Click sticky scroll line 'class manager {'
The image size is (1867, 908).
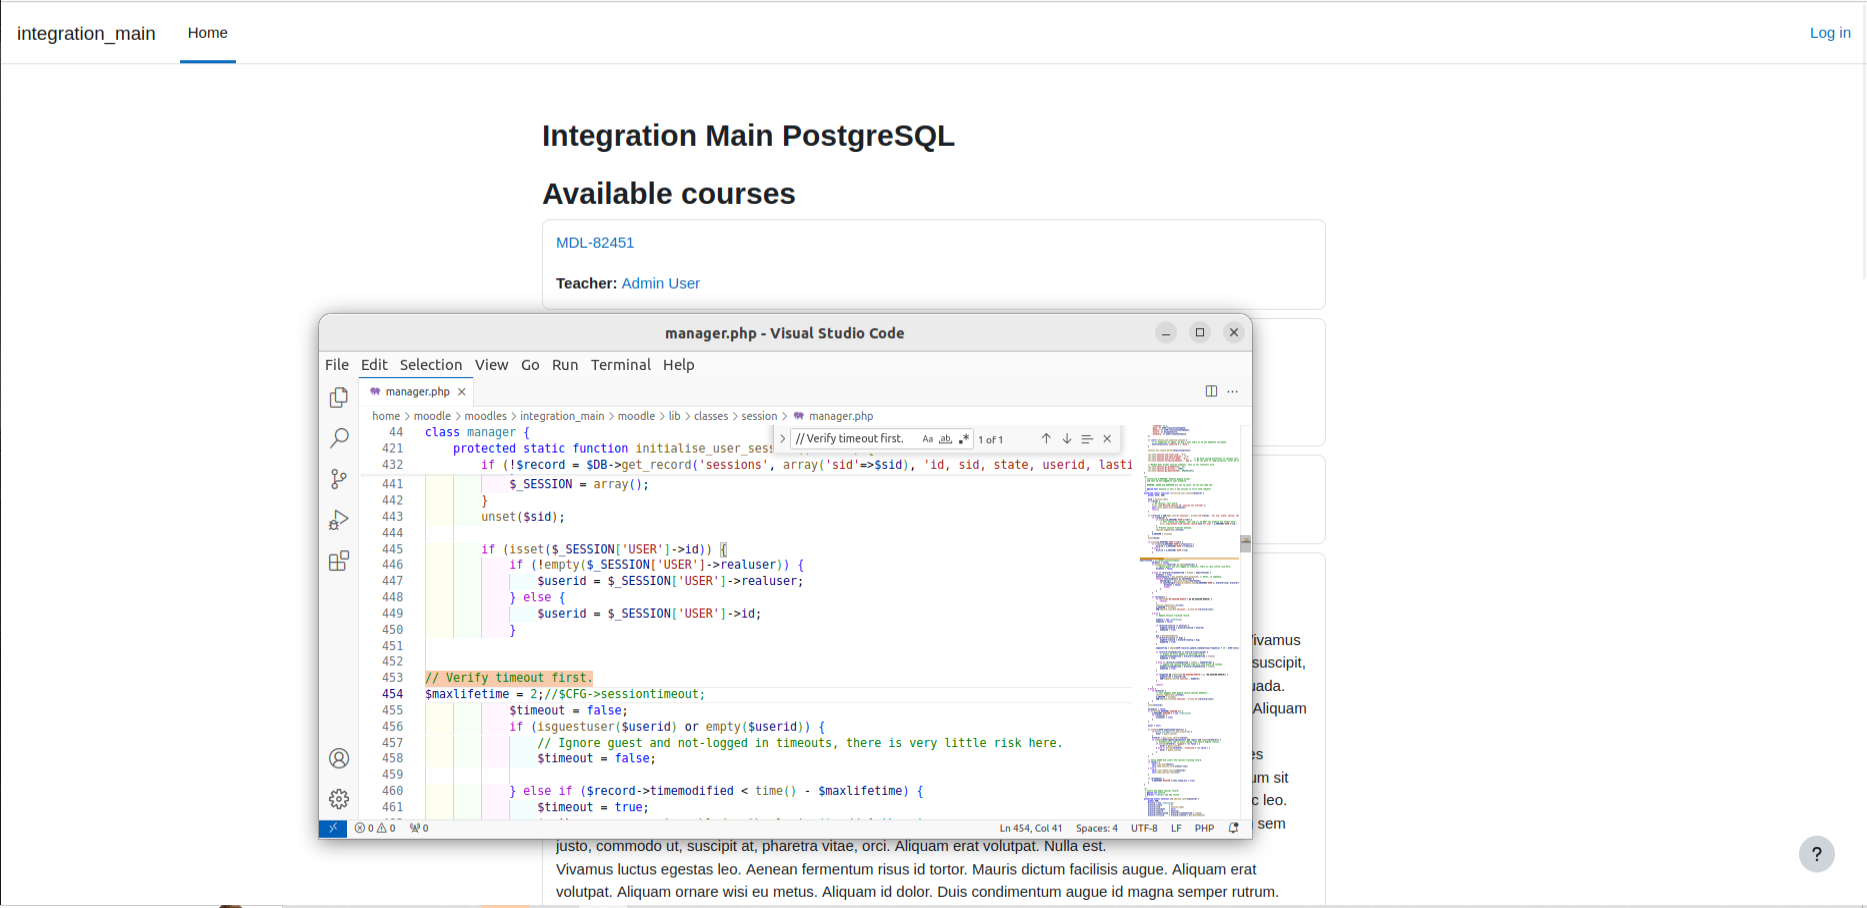[477, 432]
